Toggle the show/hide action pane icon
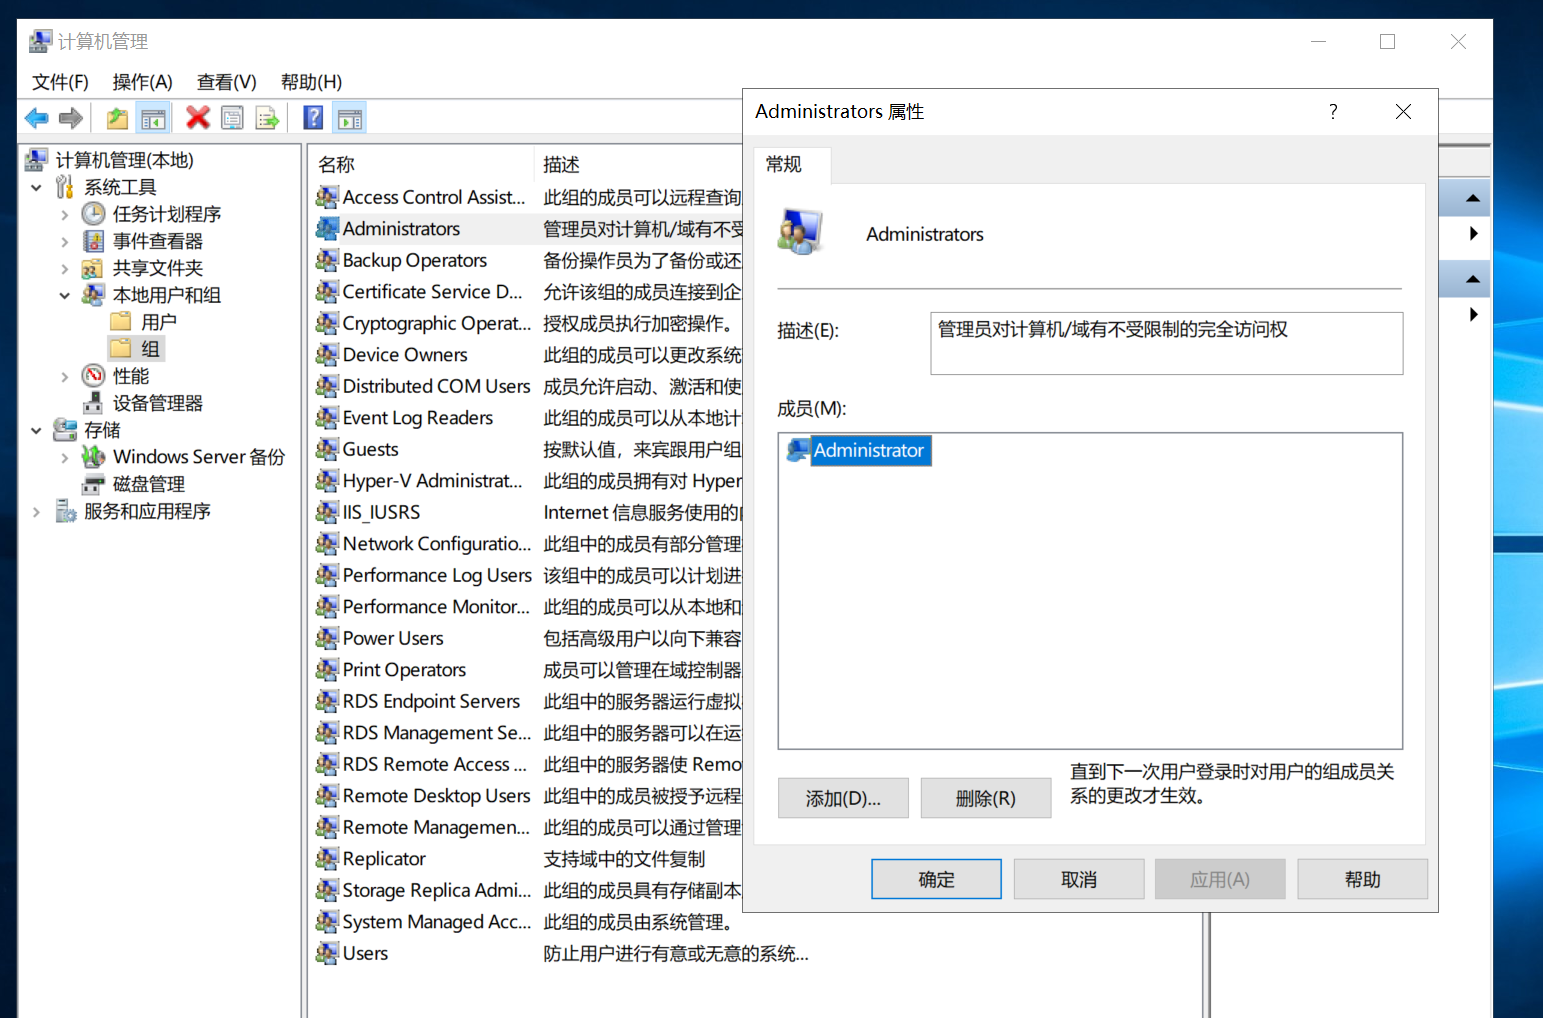Viewport: 1543px width, 1018px height. (349, 118)
